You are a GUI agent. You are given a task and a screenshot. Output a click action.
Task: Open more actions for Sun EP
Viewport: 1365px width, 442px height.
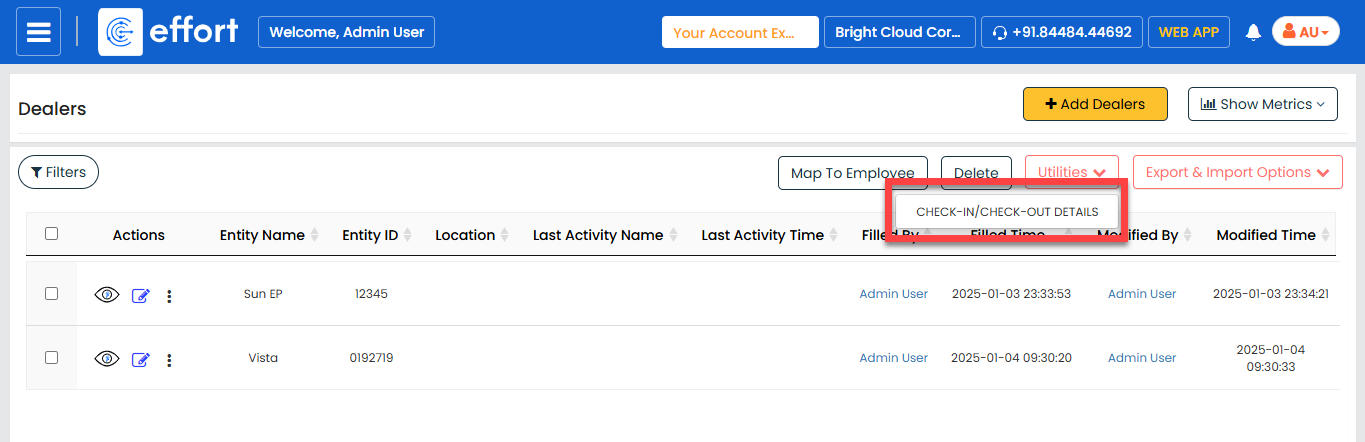[x=169, y=296]
